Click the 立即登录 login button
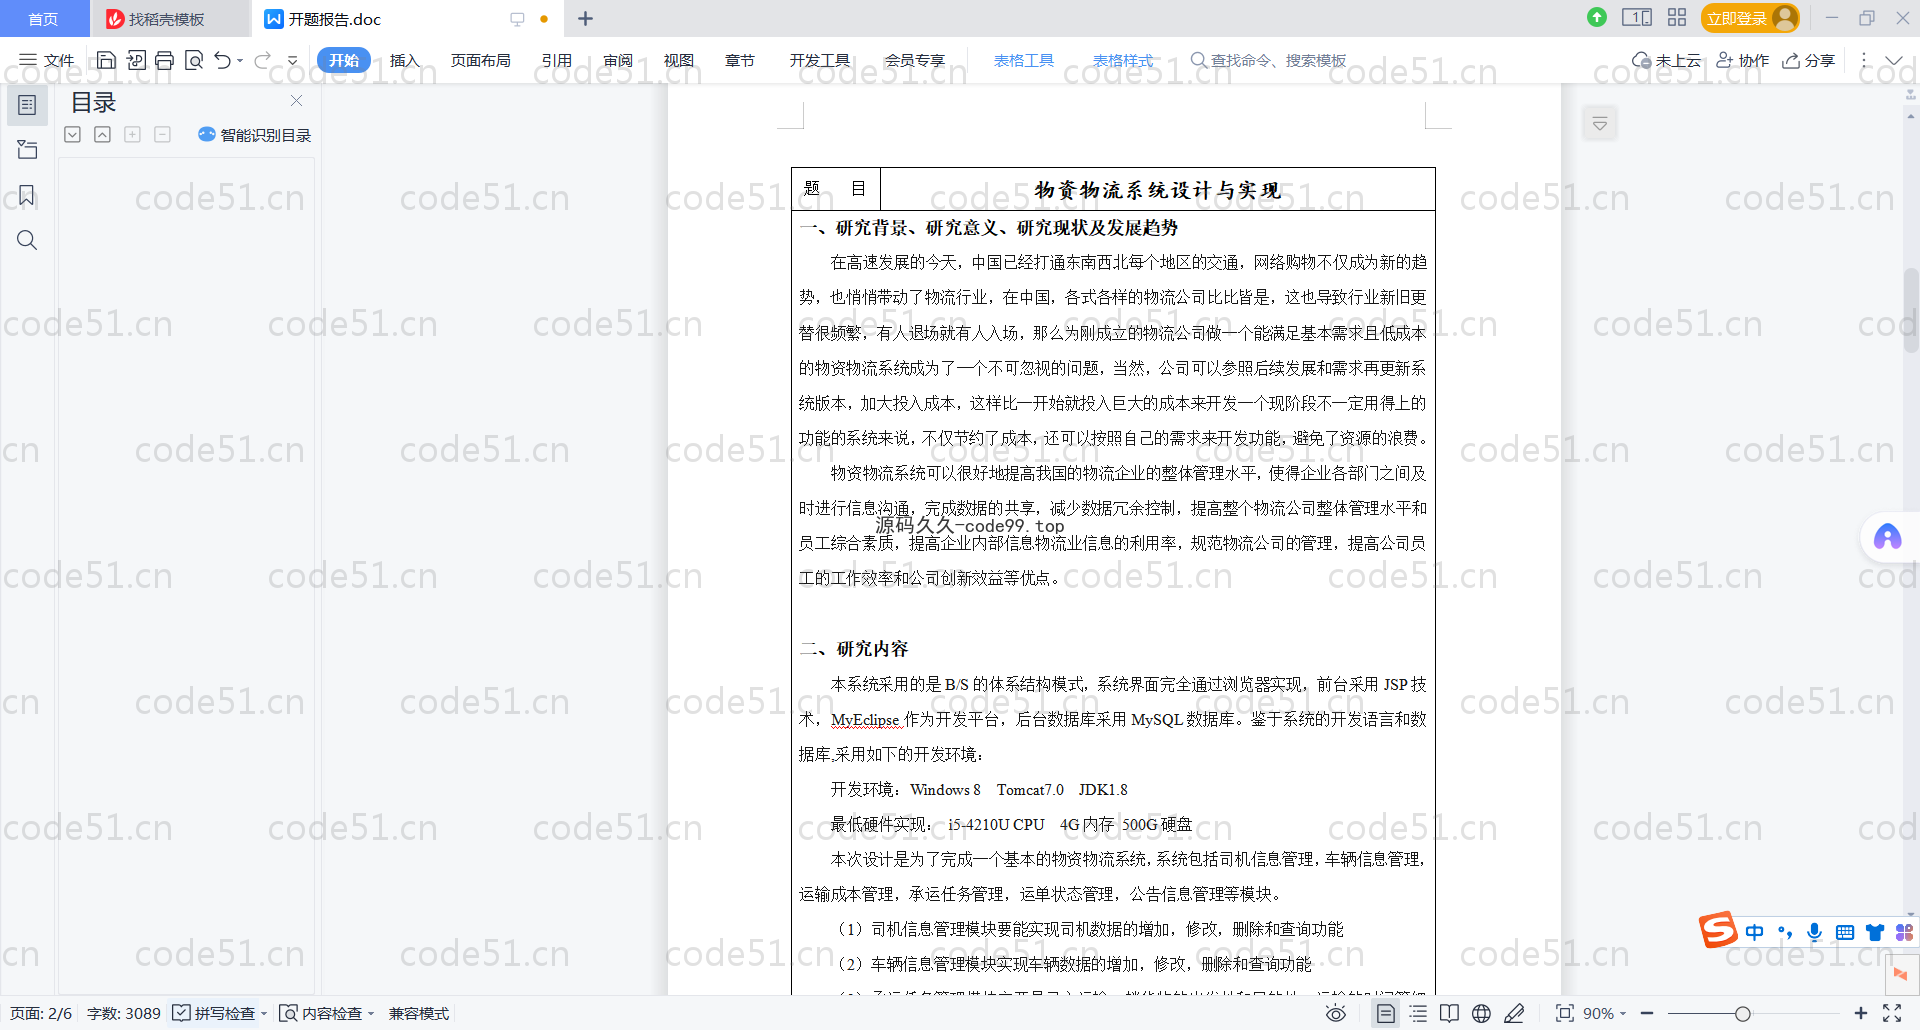 point(1749,18)
